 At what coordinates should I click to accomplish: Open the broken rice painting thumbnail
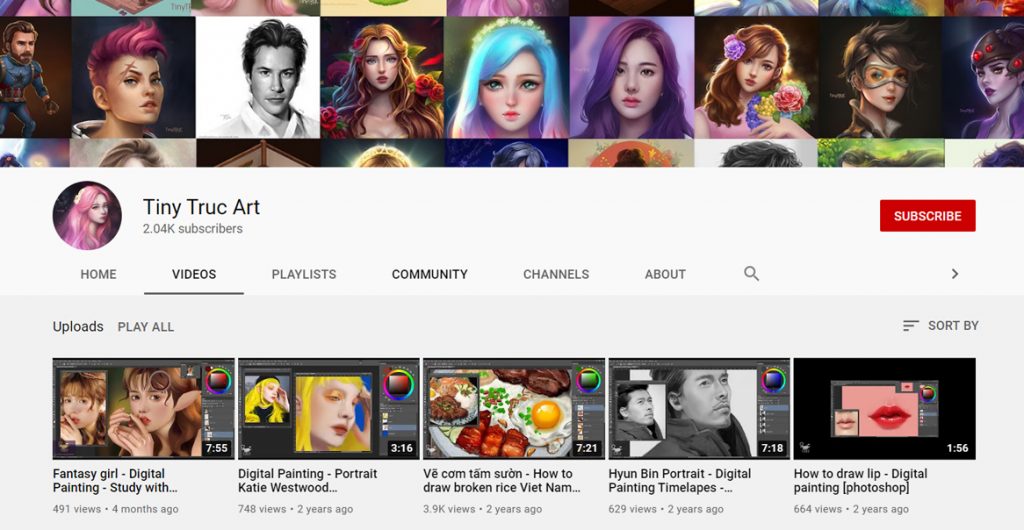pyautogui.click(x=514, y=408)
